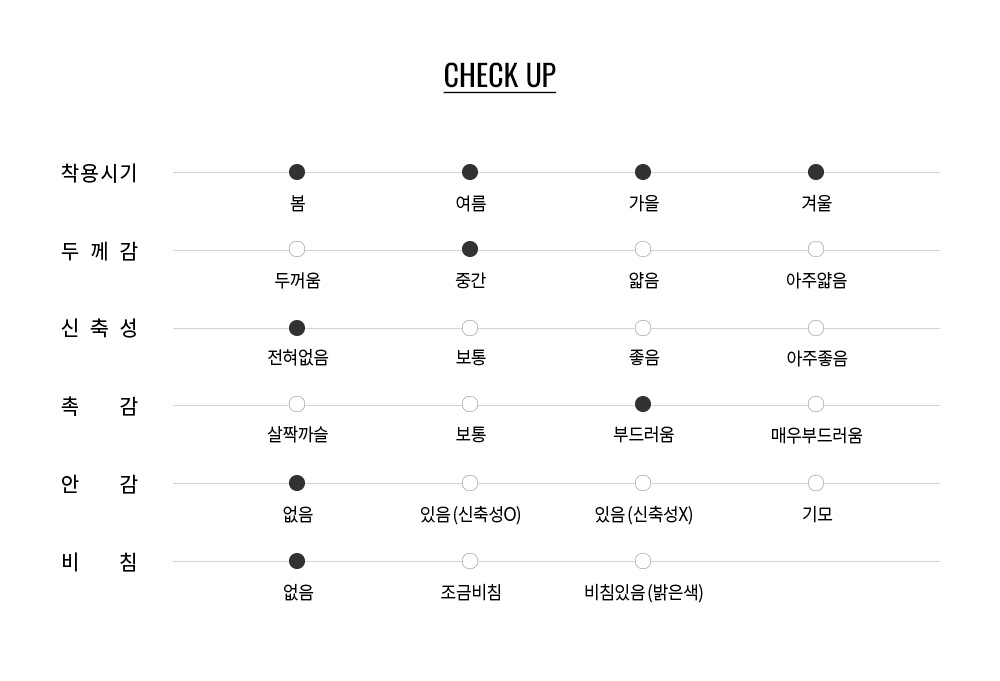Select 부드러움 texture radio dot
The width and height of the screenshot is (1000, 681).
pos(643,404)
